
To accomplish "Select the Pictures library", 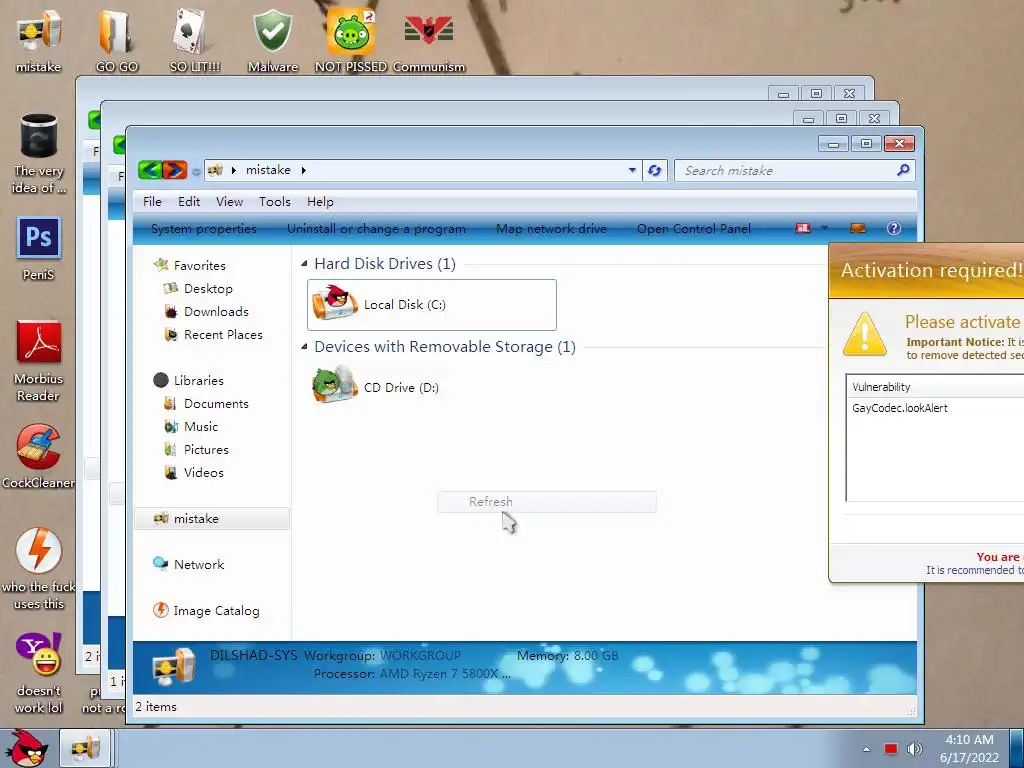I will pyautogui.click(x=206, y=450).
